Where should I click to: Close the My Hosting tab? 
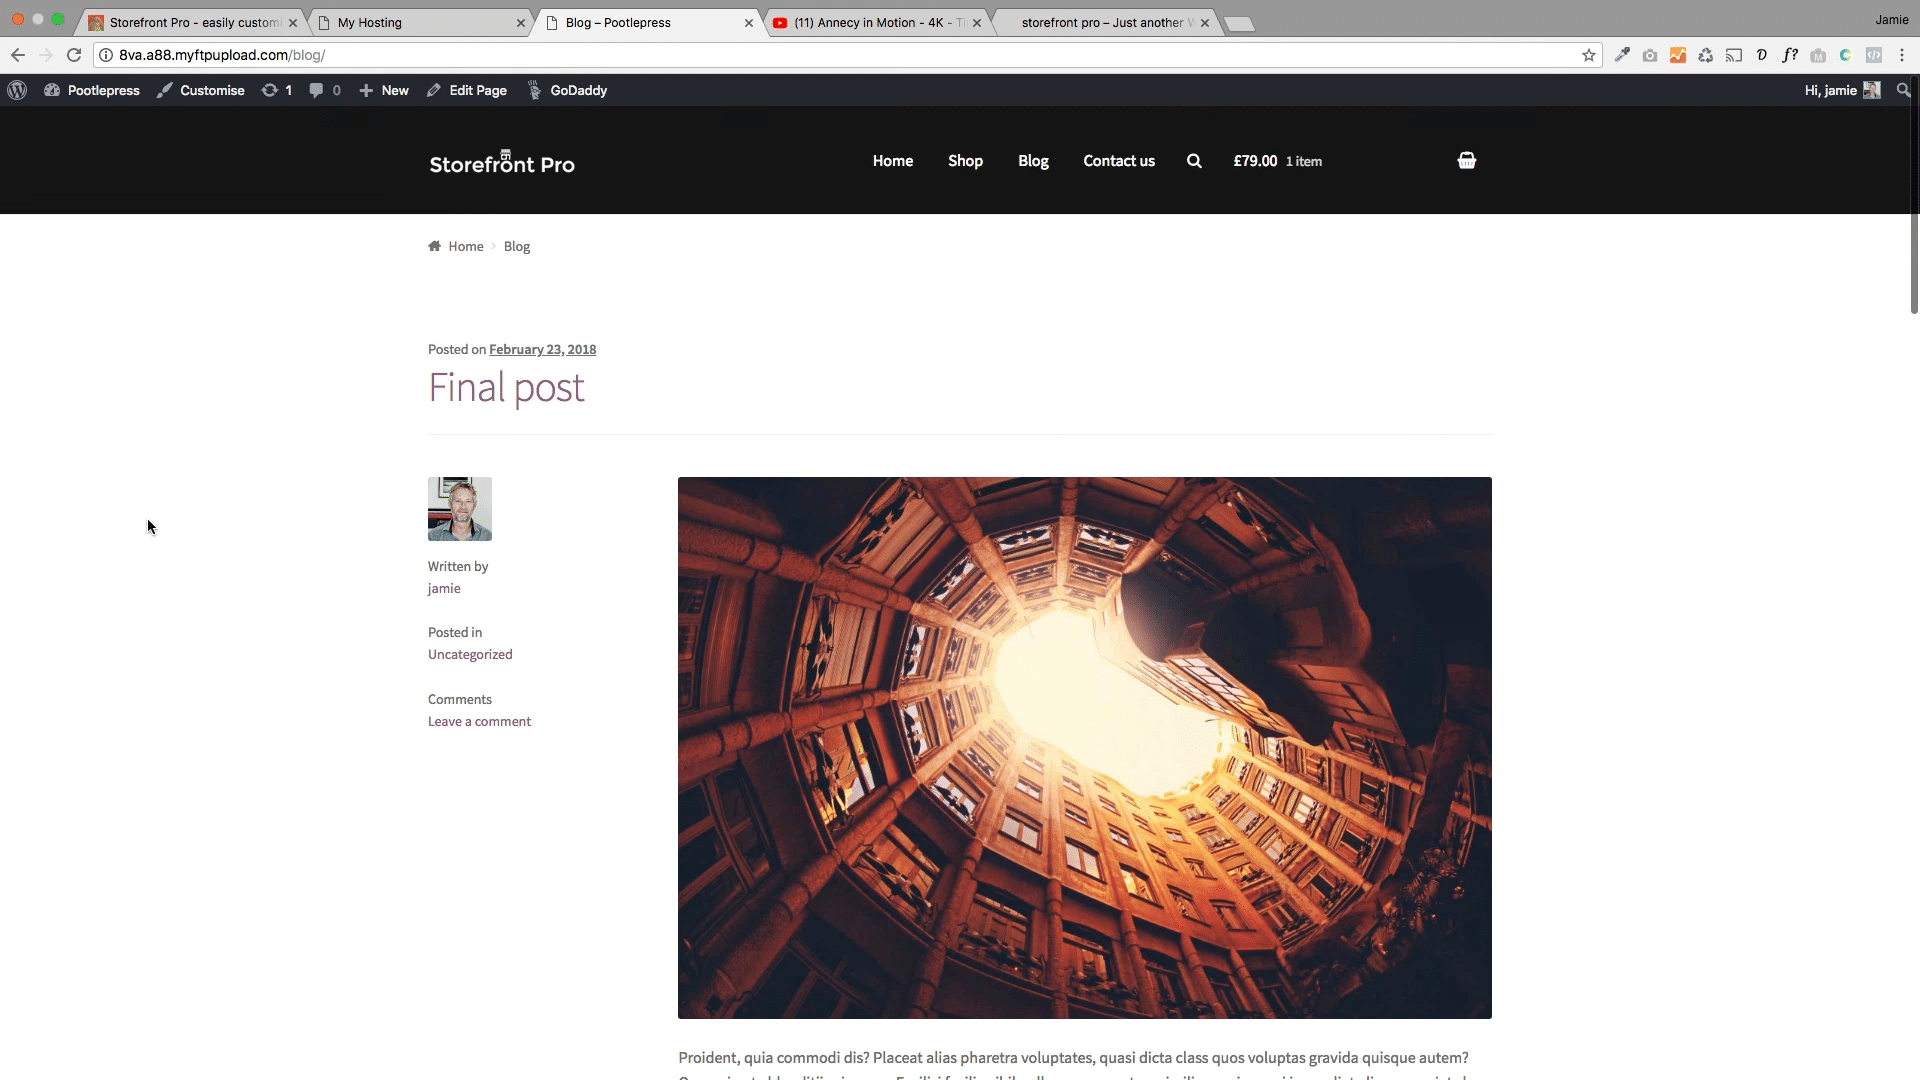point(521,23)
